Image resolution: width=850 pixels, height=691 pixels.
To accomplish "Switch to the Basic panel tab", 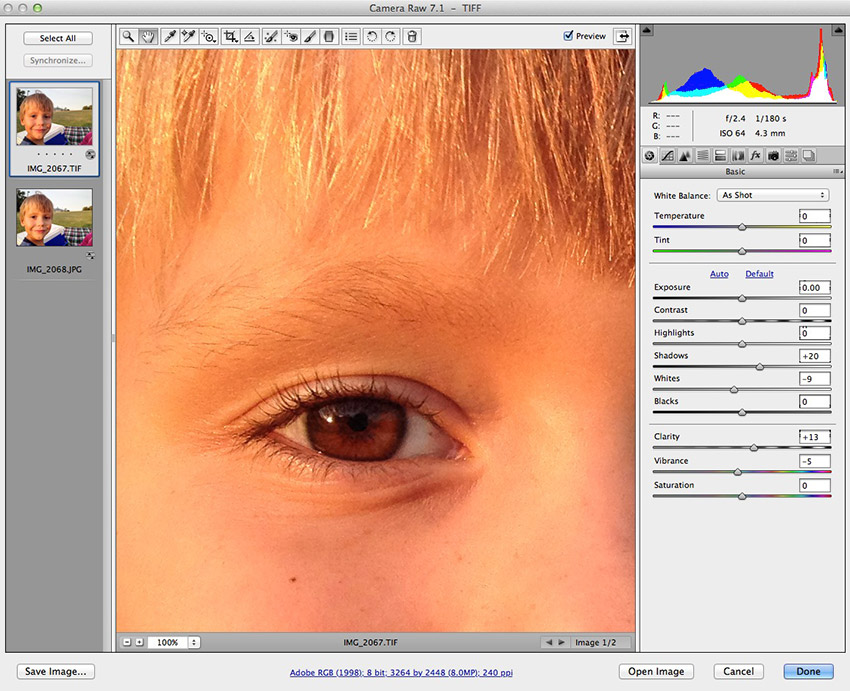I will click(650, 156).
